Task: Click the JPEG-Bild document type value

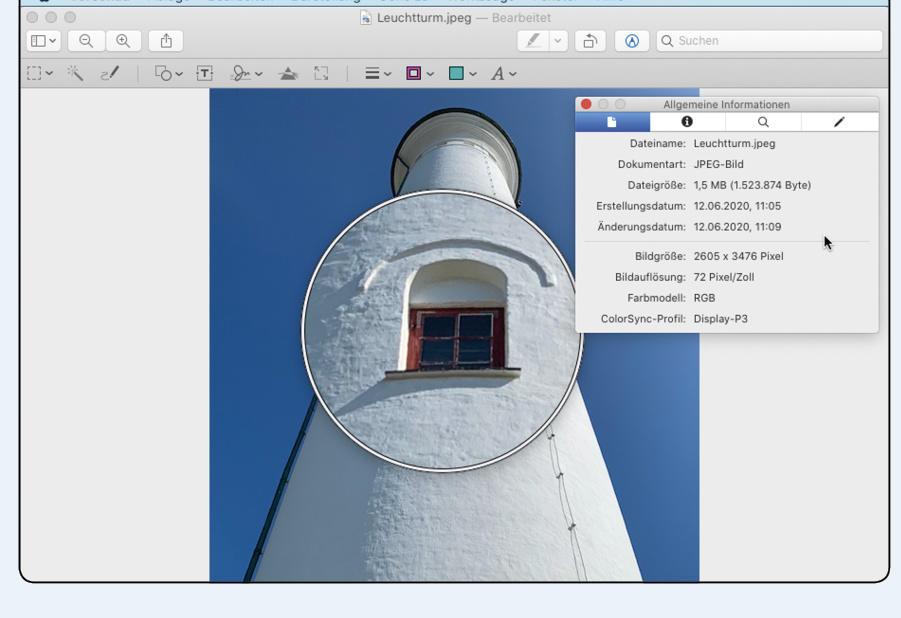Action: [x=719, y=164]
